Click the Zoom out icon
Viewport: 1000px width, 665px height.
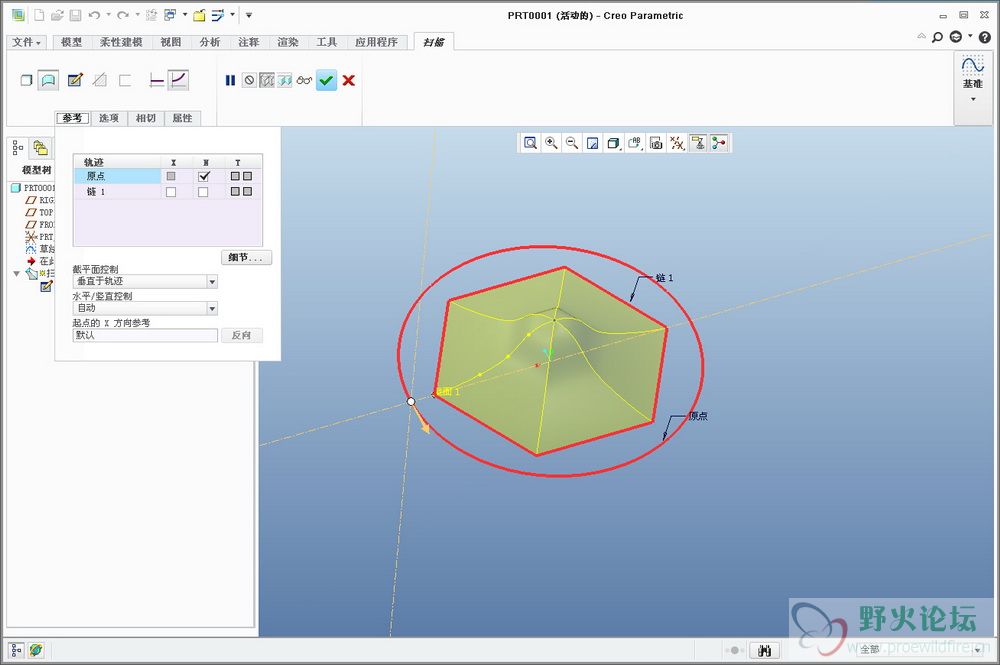pos(572,143)
